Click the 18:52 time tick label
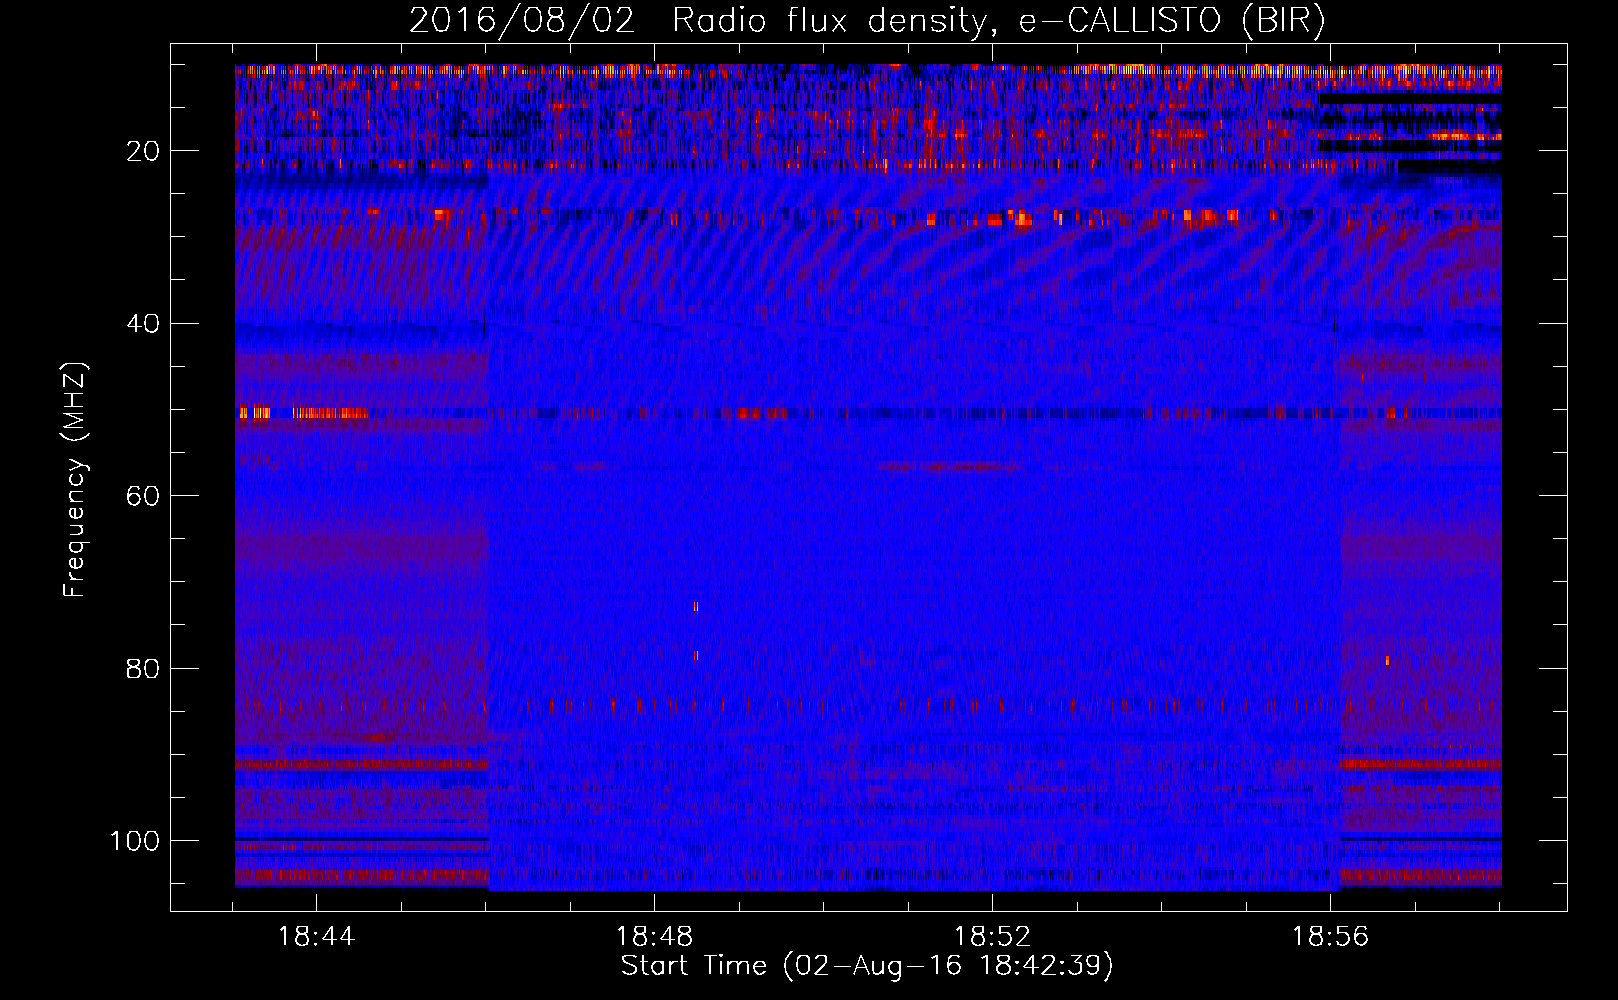This screenshot has width=1618, height=1000. click(992, 937)
